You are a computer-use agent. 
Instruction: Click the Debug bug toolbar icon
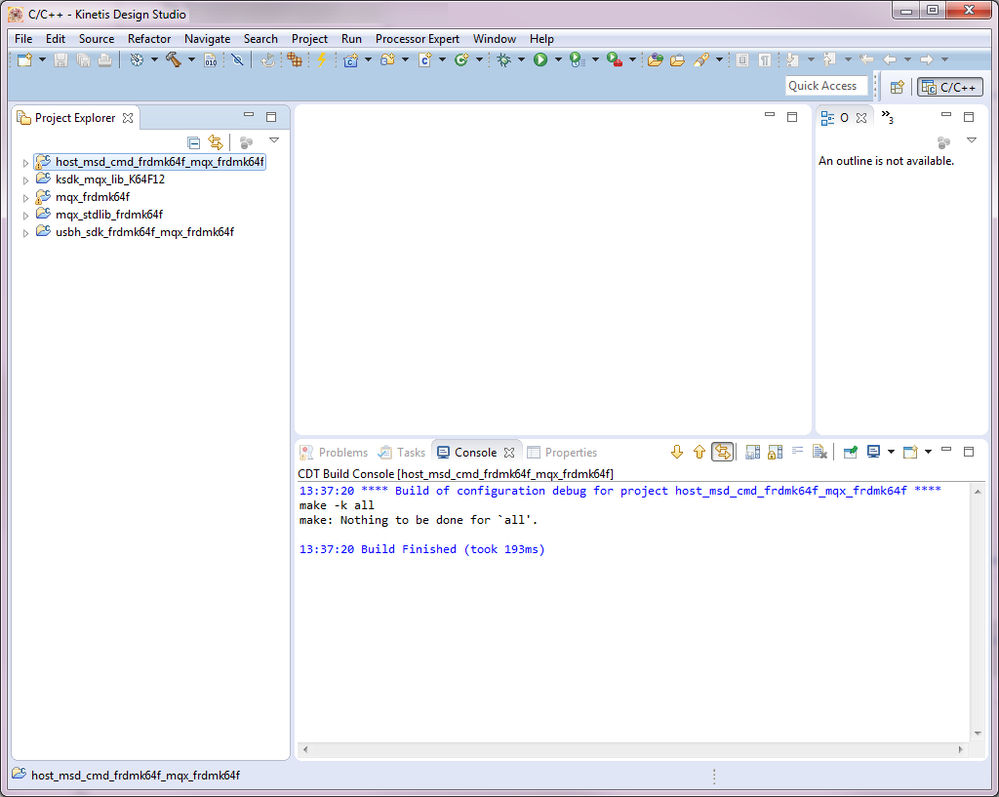(504, 60)
